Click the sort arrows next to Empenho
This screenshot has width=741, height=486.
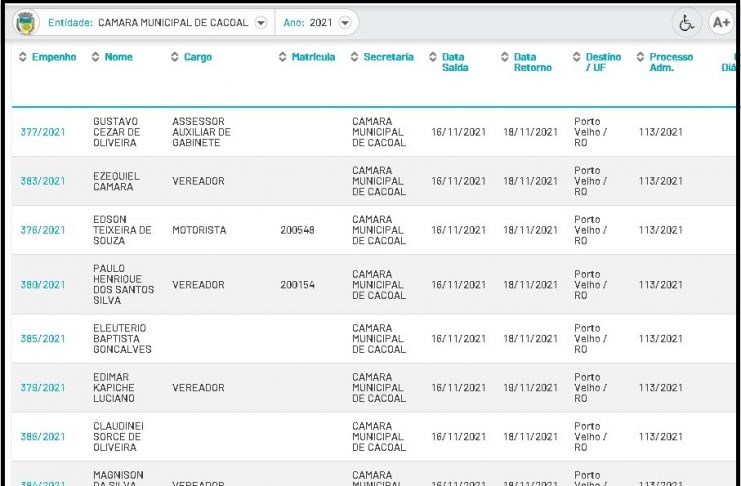23,58
